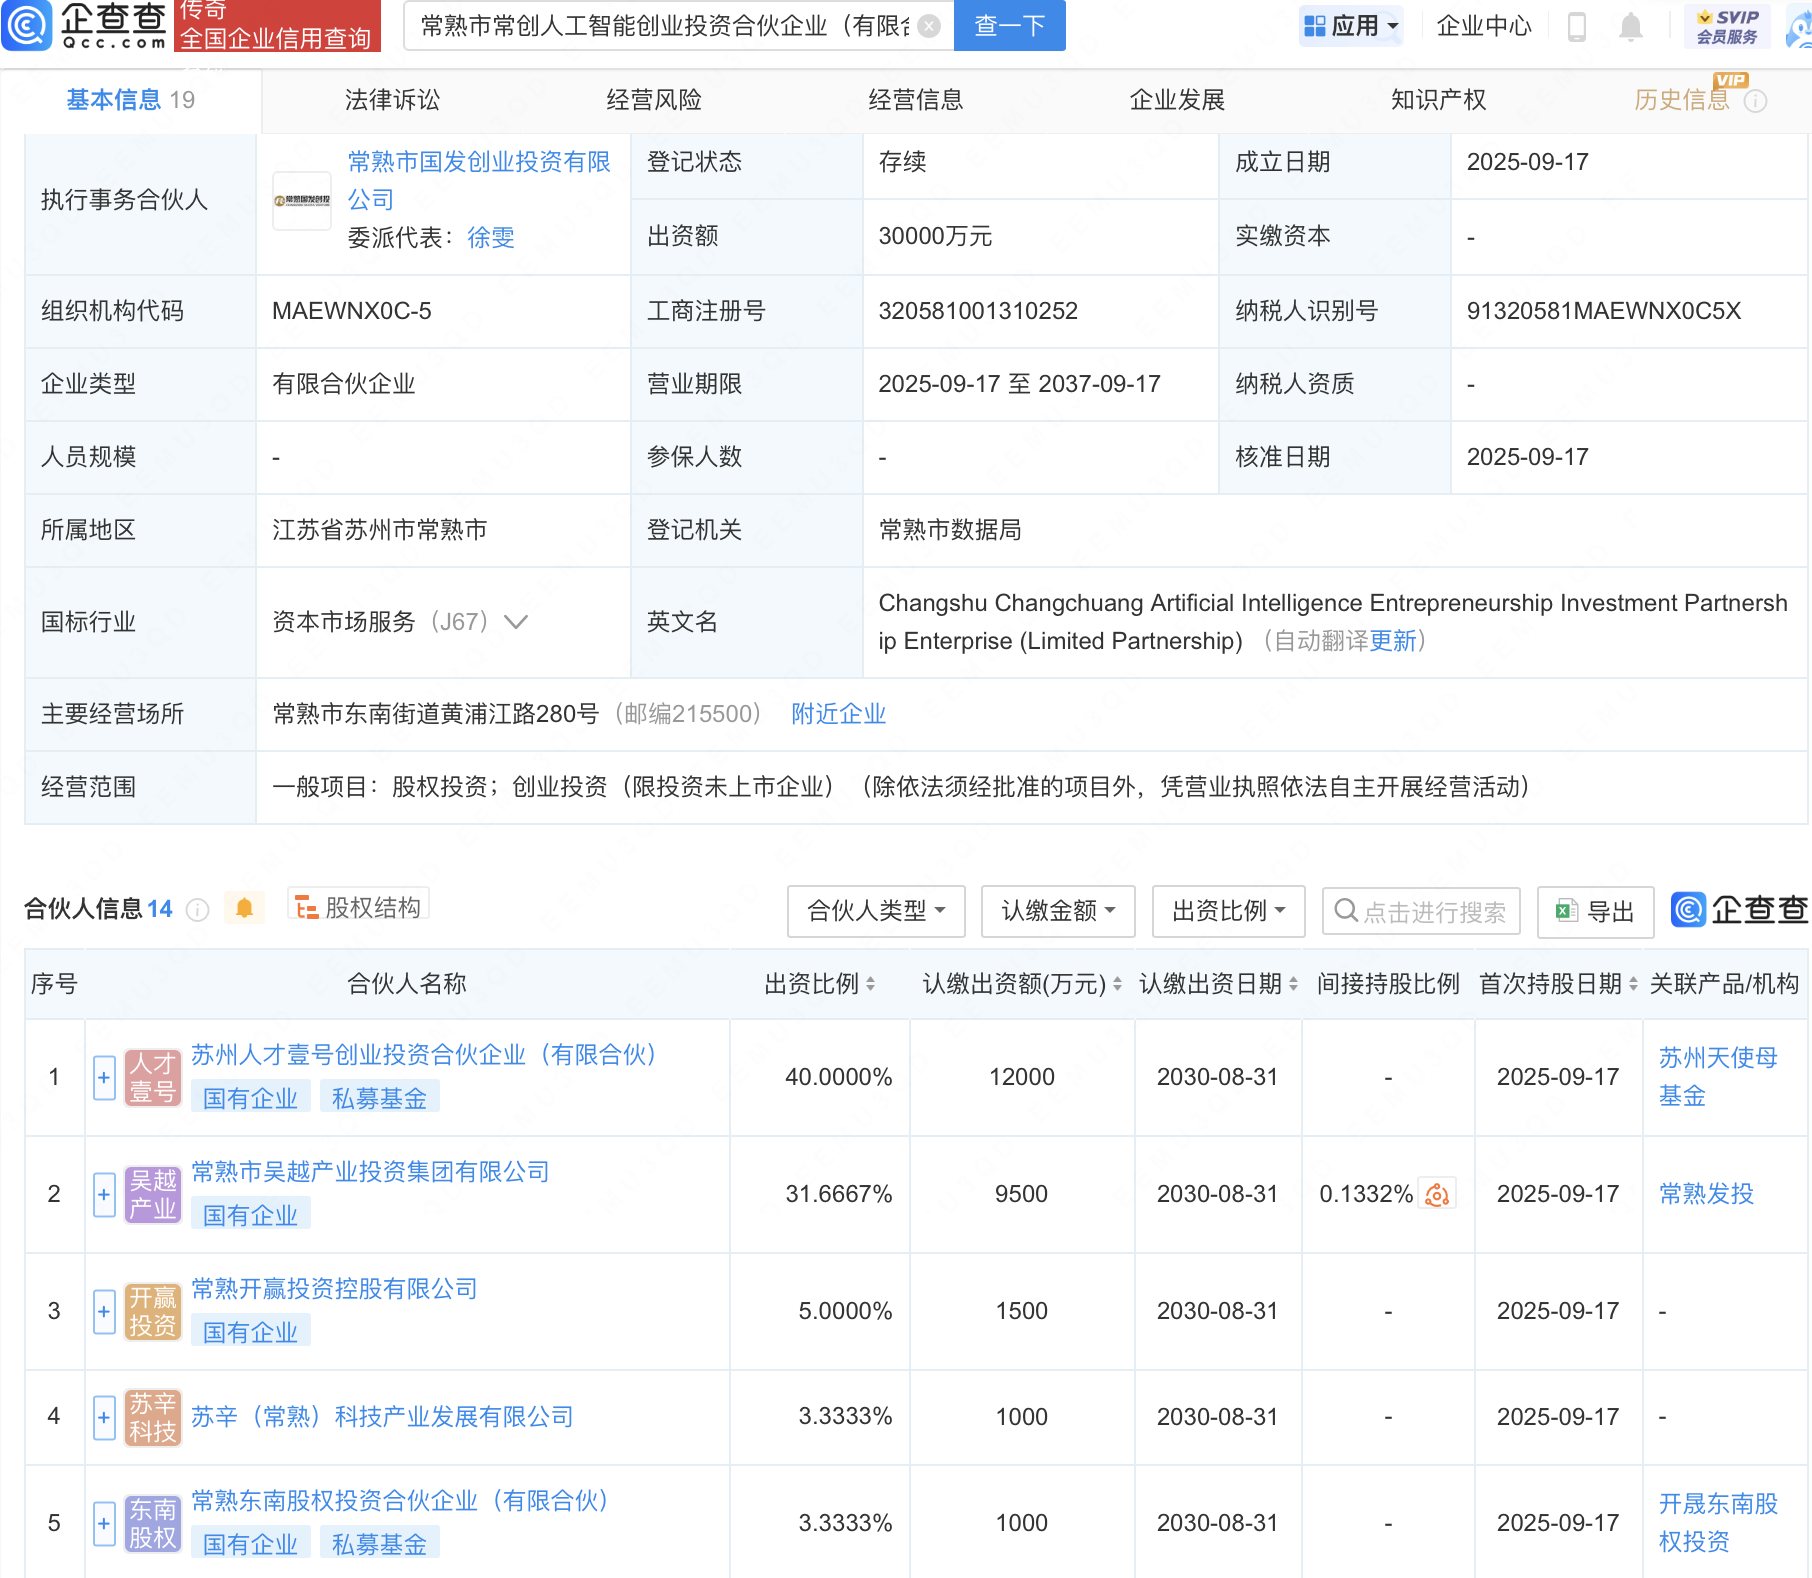Open the 合伙人类型 filter dropdown

pos(876,911)
